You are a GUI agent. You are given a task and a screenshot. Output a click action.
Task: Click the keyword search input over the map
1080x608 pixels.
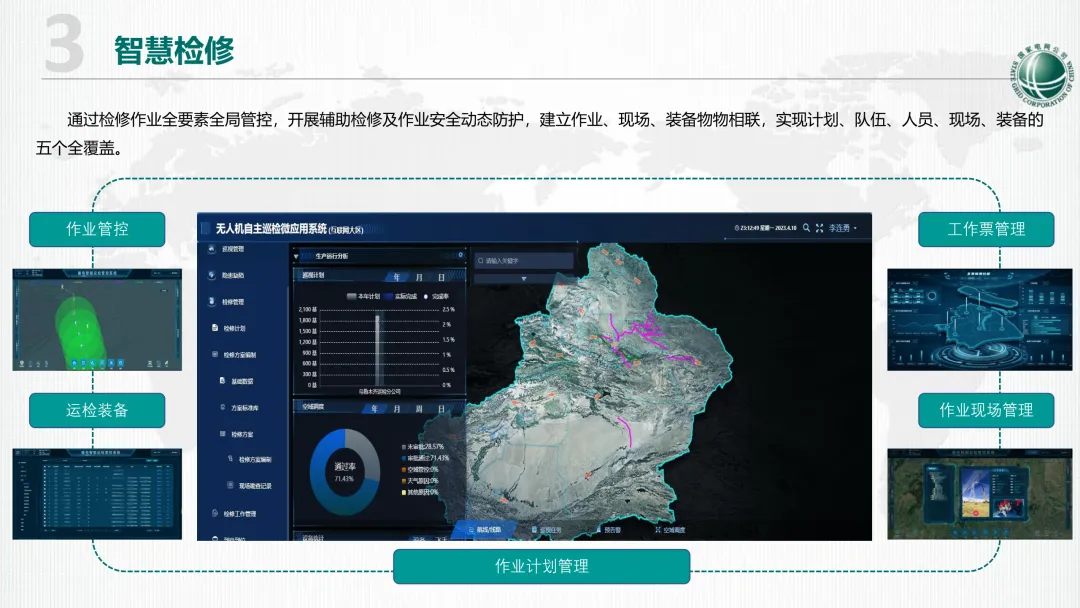coord(524,261)
